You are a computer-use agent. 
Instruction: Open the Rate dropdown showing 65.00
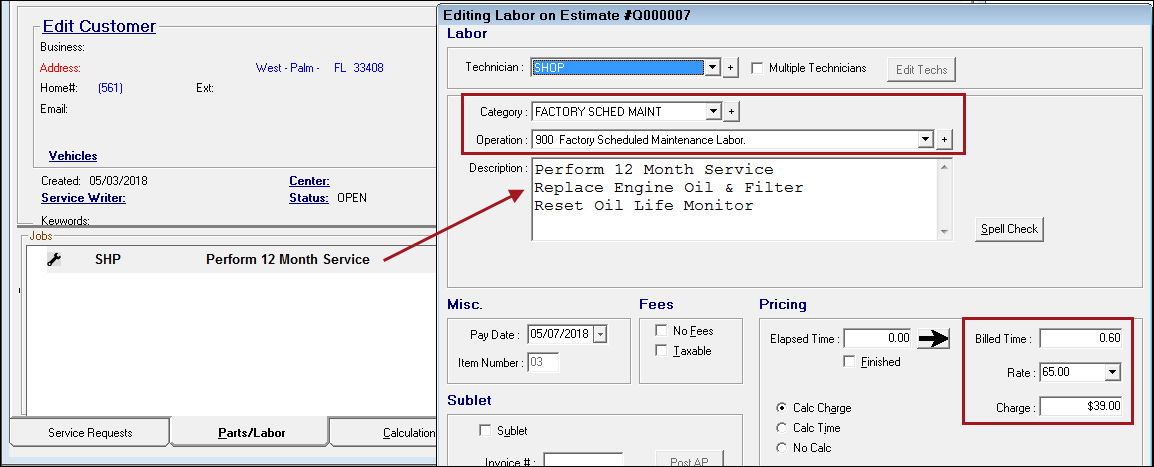[x=1112, y=372]
